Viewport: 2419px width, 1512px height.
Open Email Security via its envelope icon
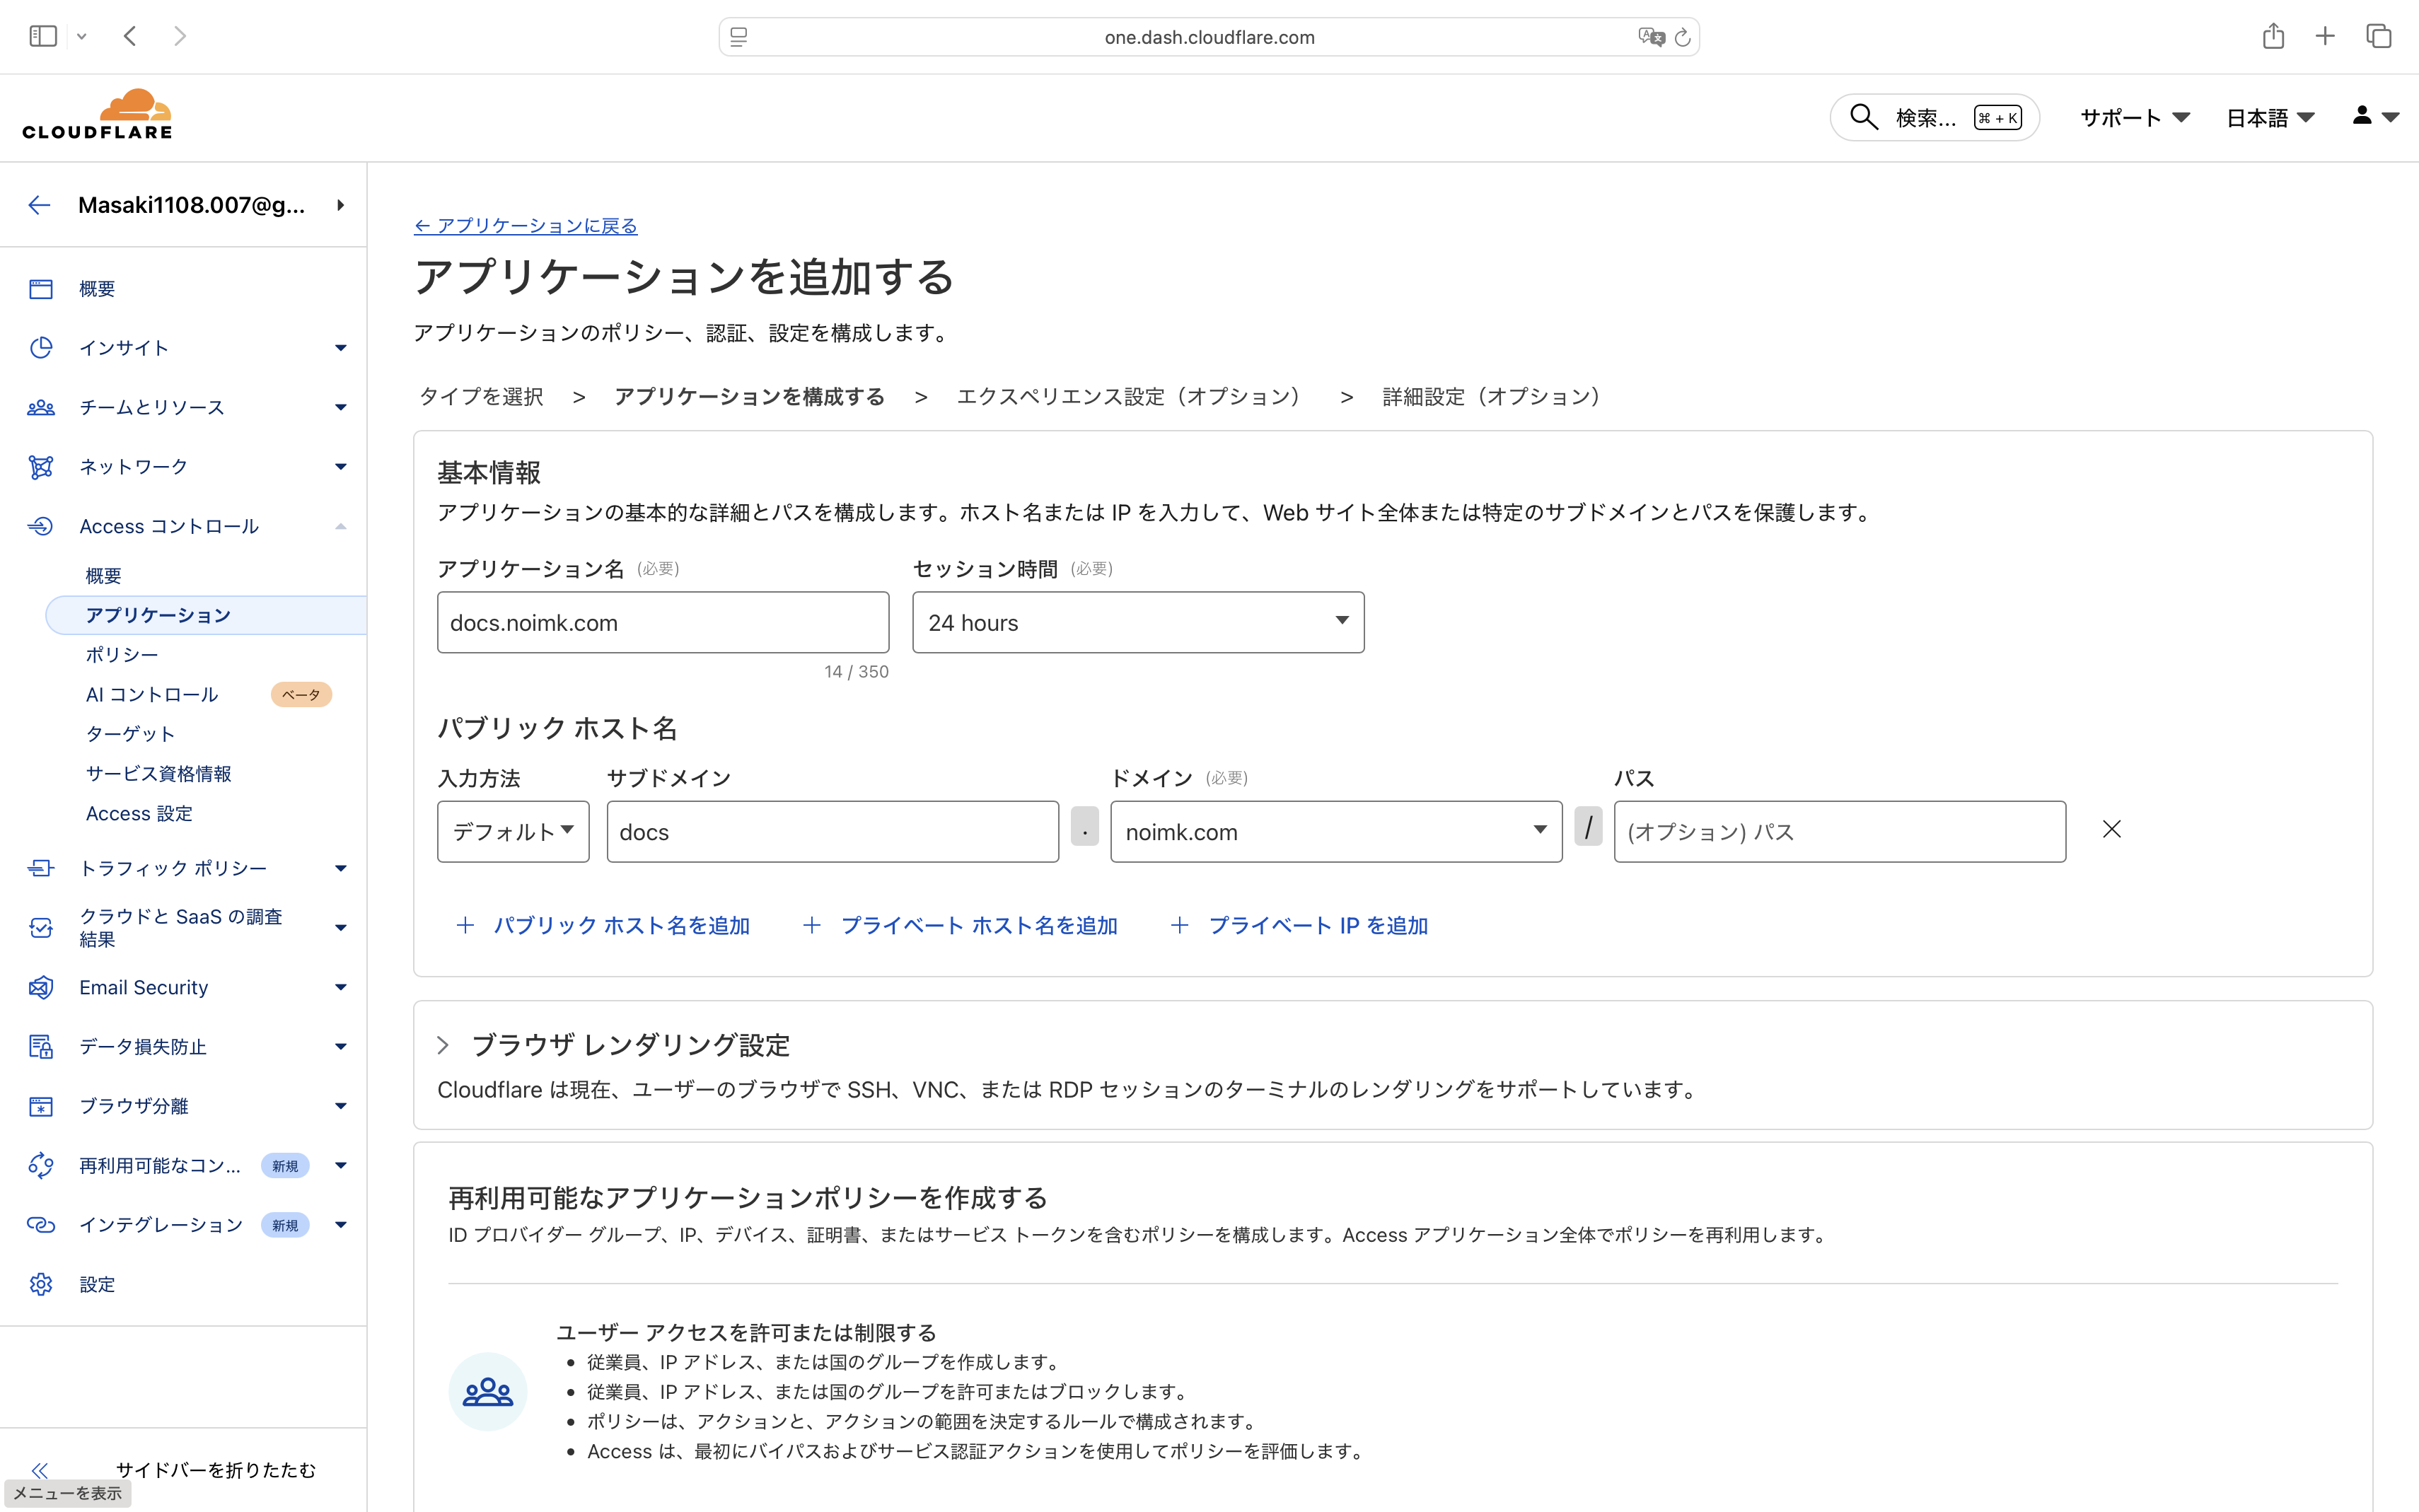[41, 988]
